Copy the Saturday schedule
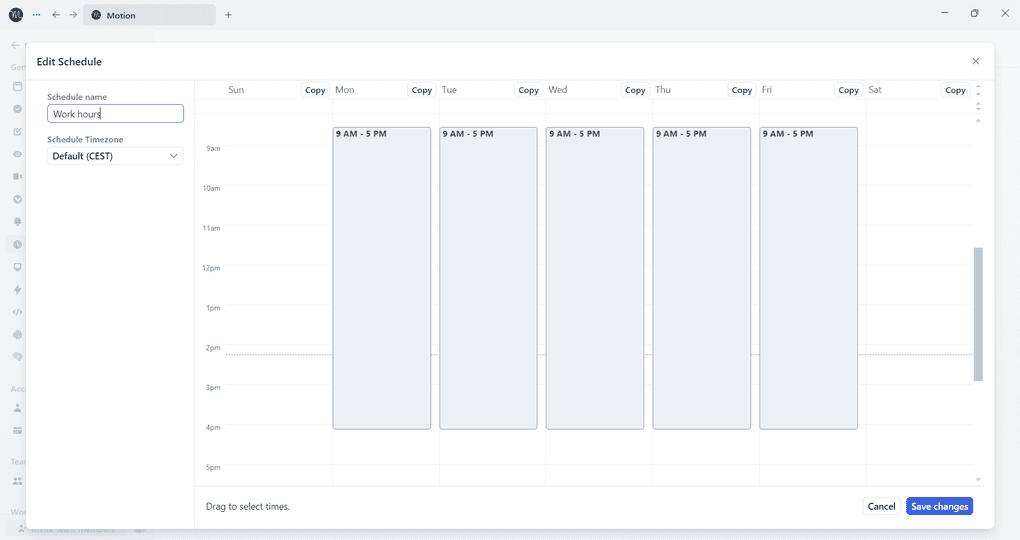1020x540 pixels. coord(955,90)
